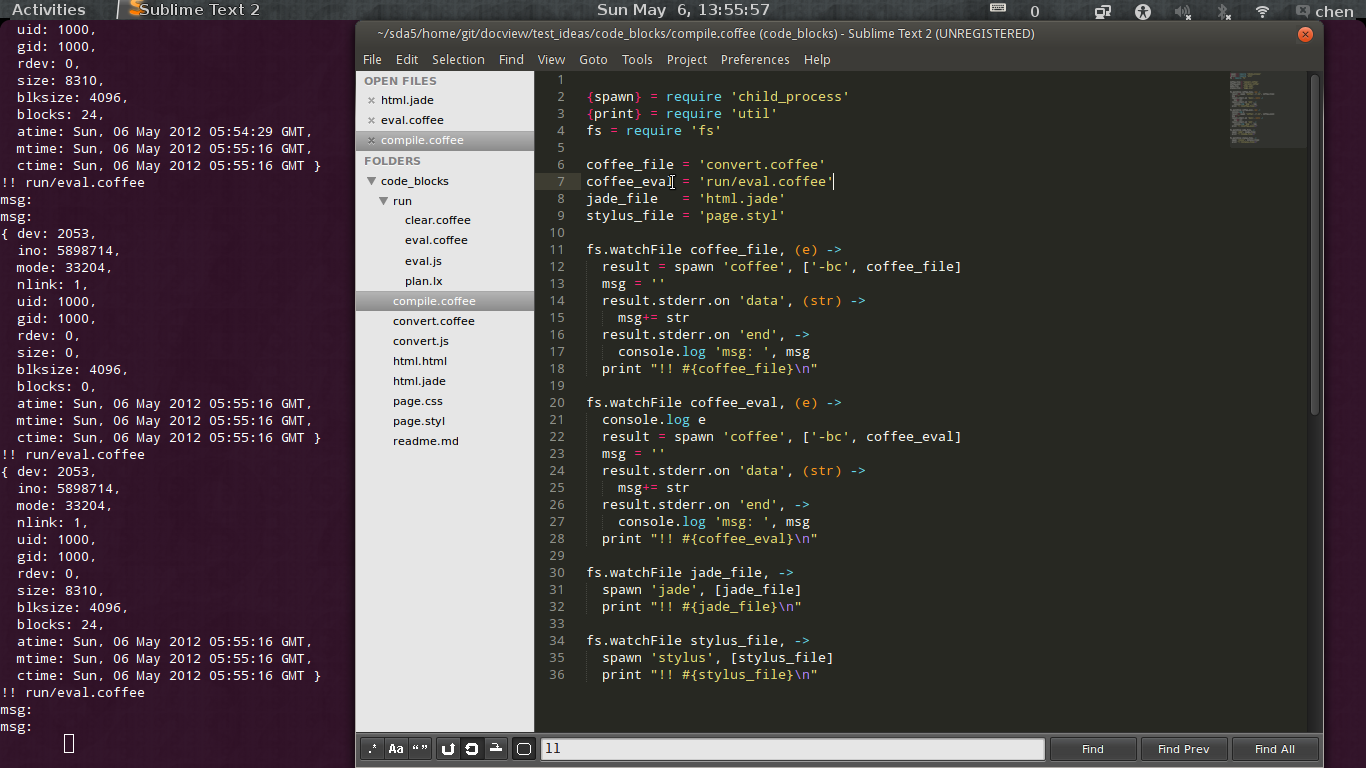Close eval.coffee in Open Files
1366x768 pixels.
coord(371,120)
